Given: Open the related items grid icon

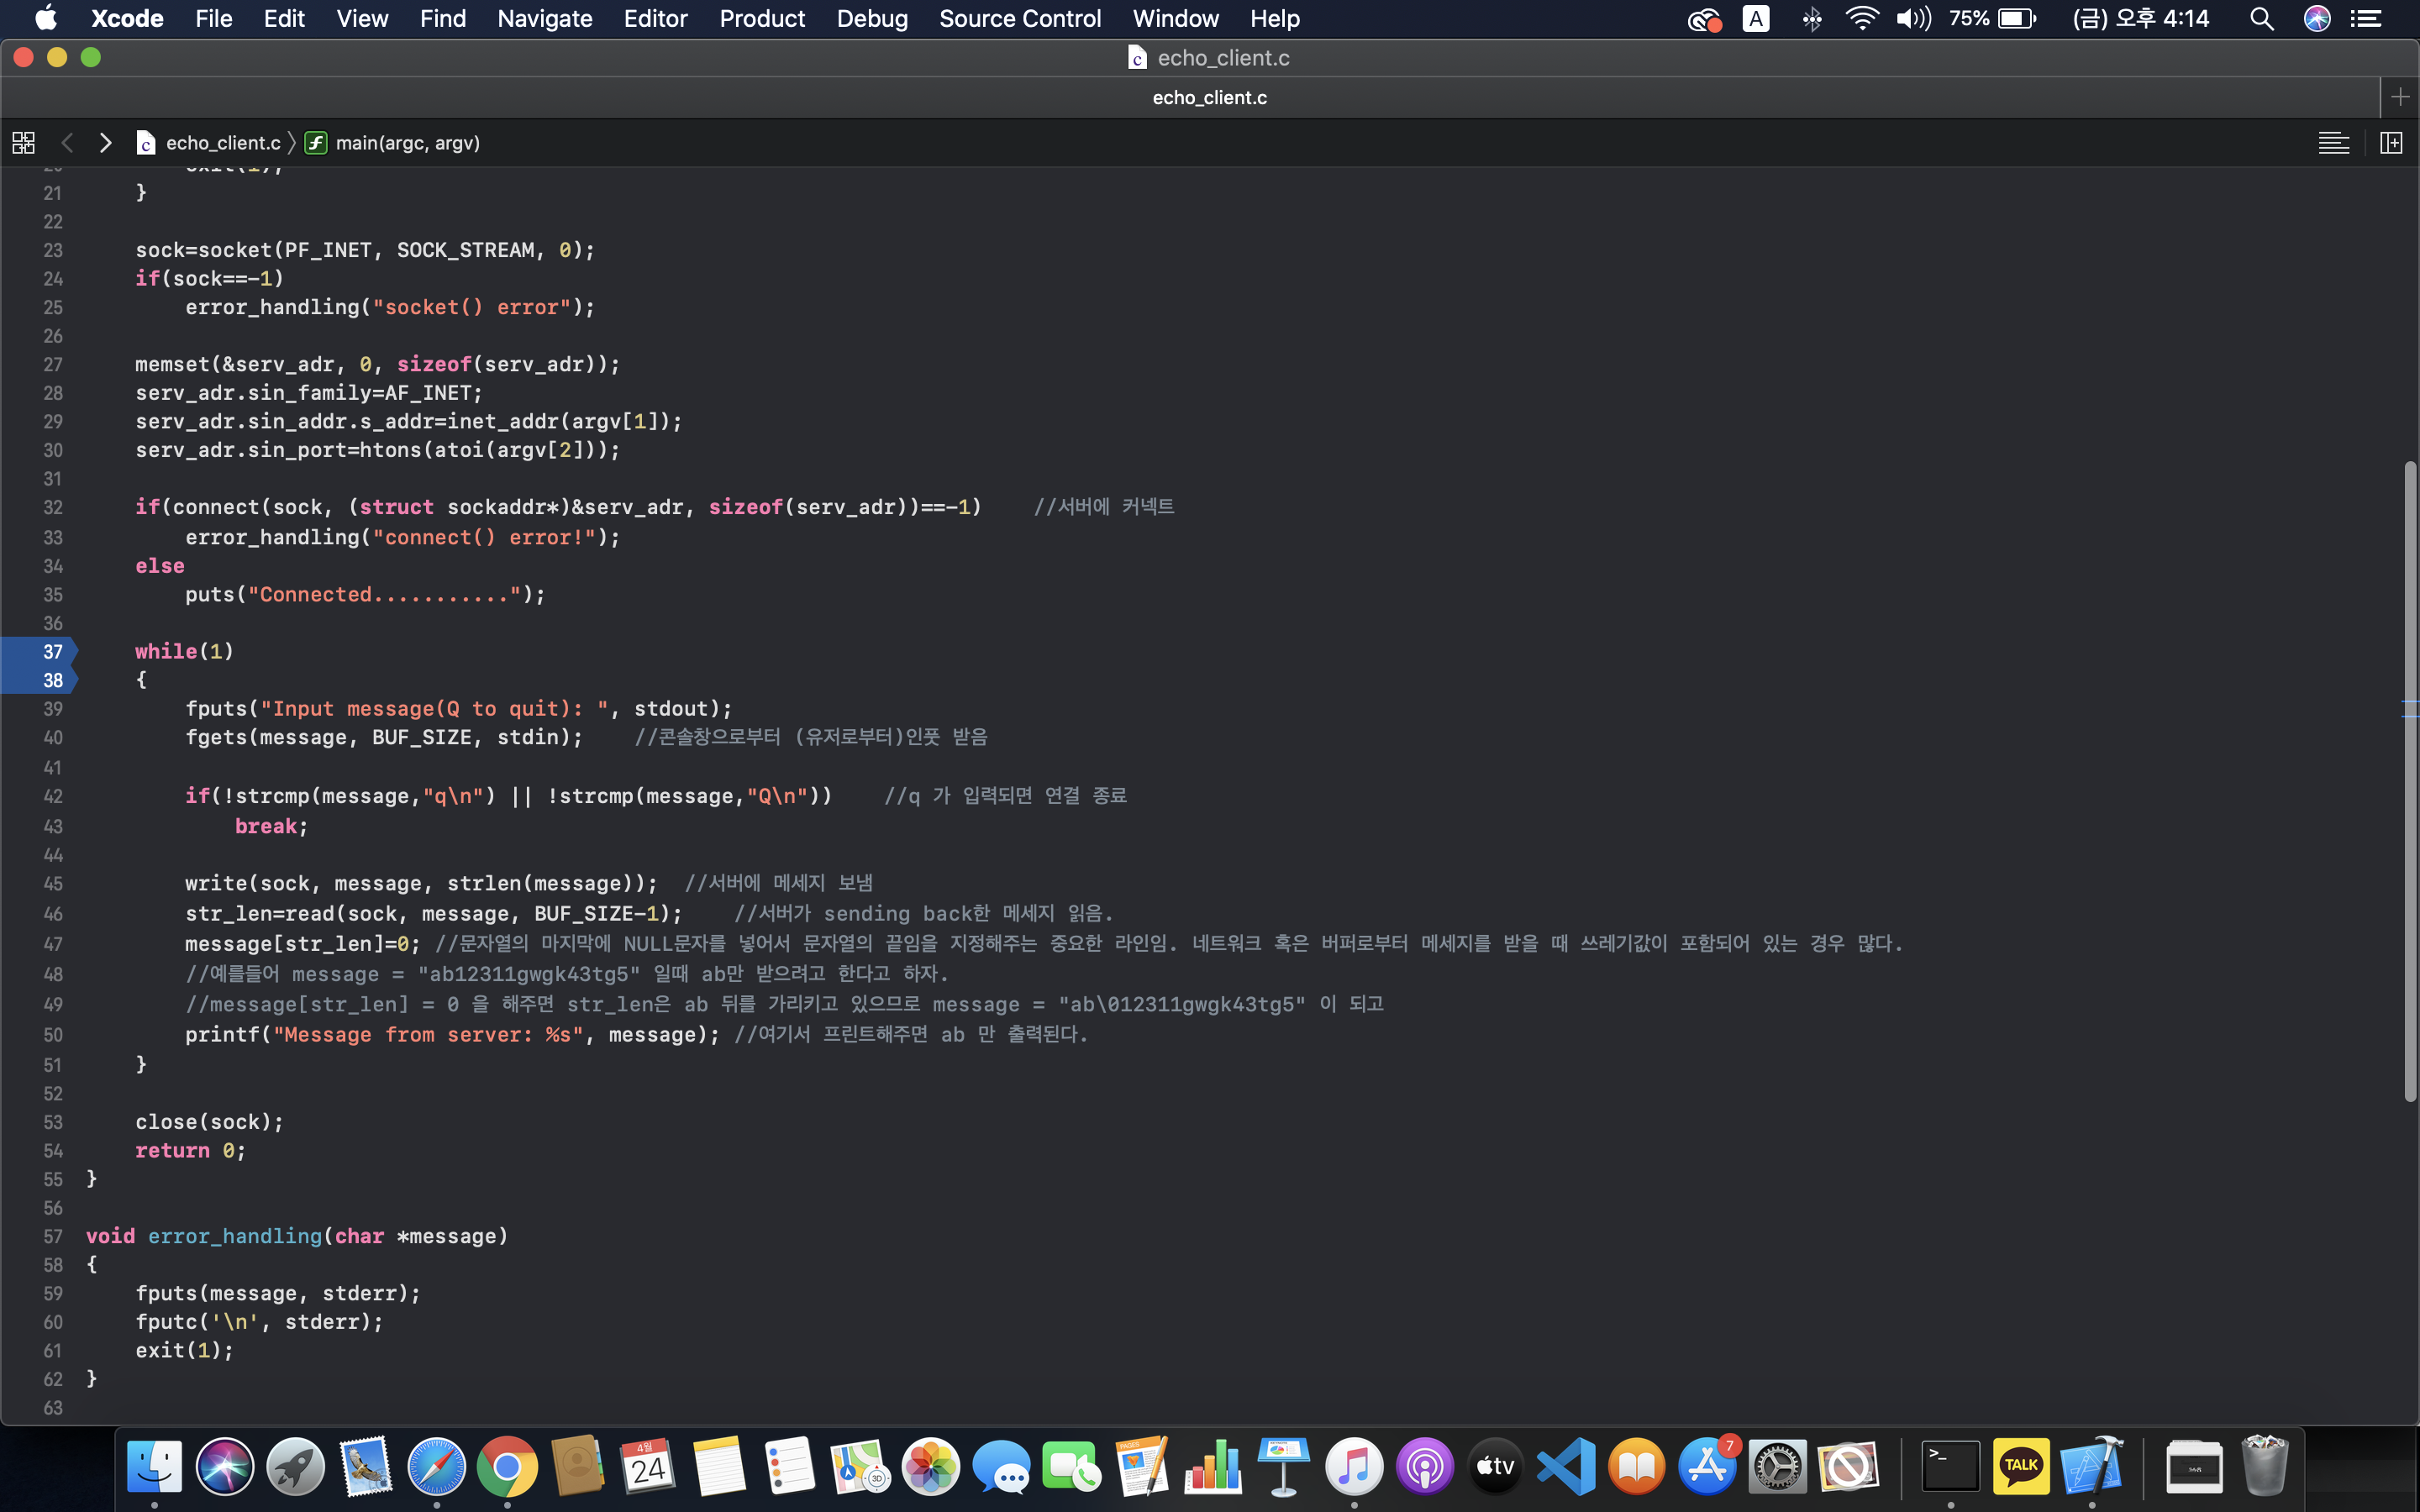Looking at the screenshot, I should click(24, 143).
